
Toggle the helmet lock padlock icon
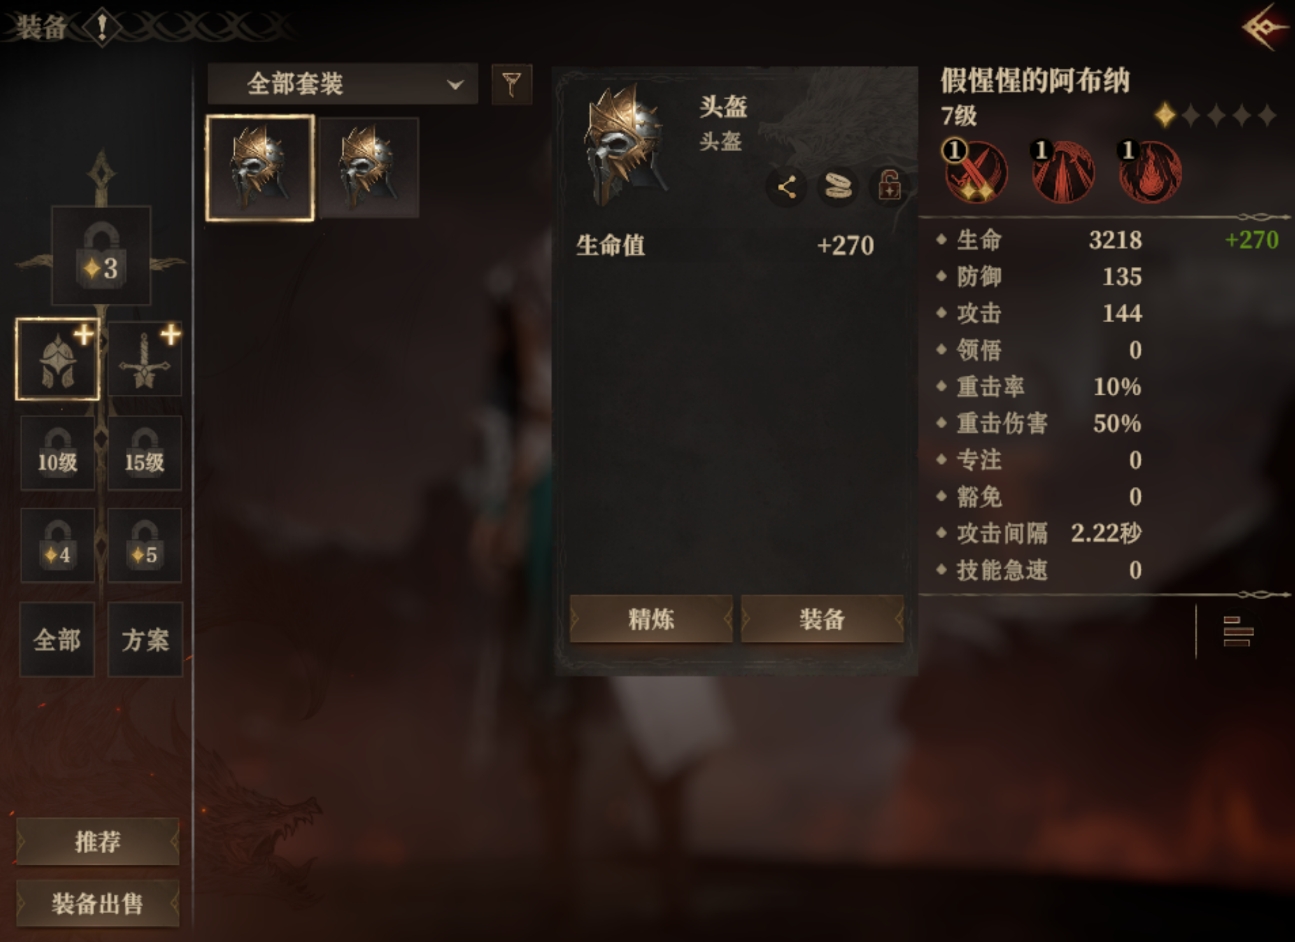pyautogui.click(x=889, y=186)
